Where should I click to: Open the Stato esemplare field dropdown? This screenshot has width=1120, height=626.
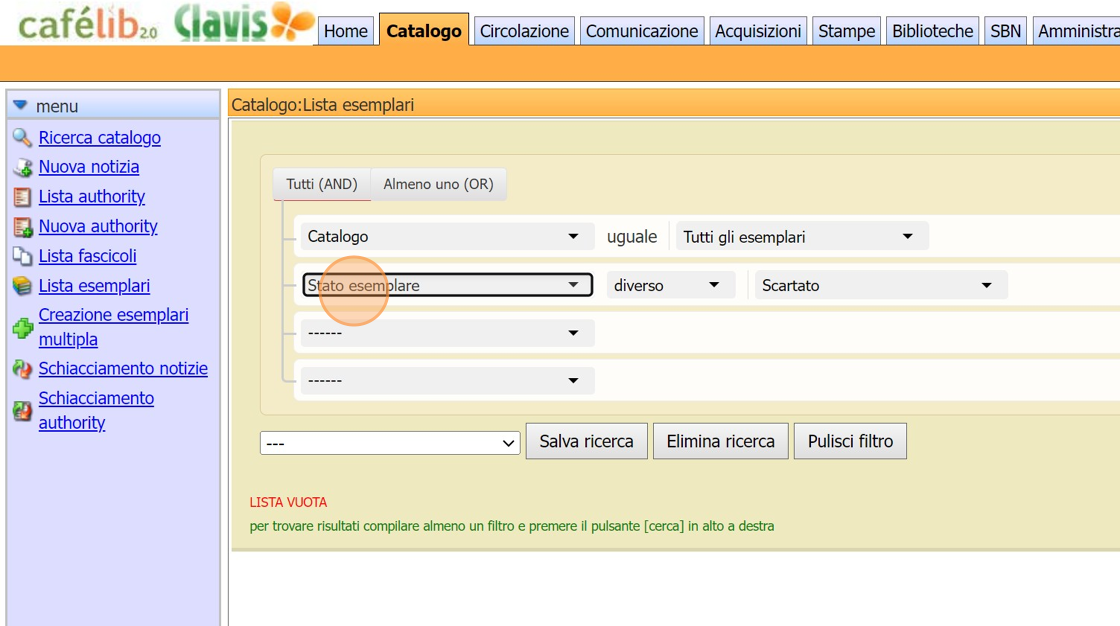447,285
